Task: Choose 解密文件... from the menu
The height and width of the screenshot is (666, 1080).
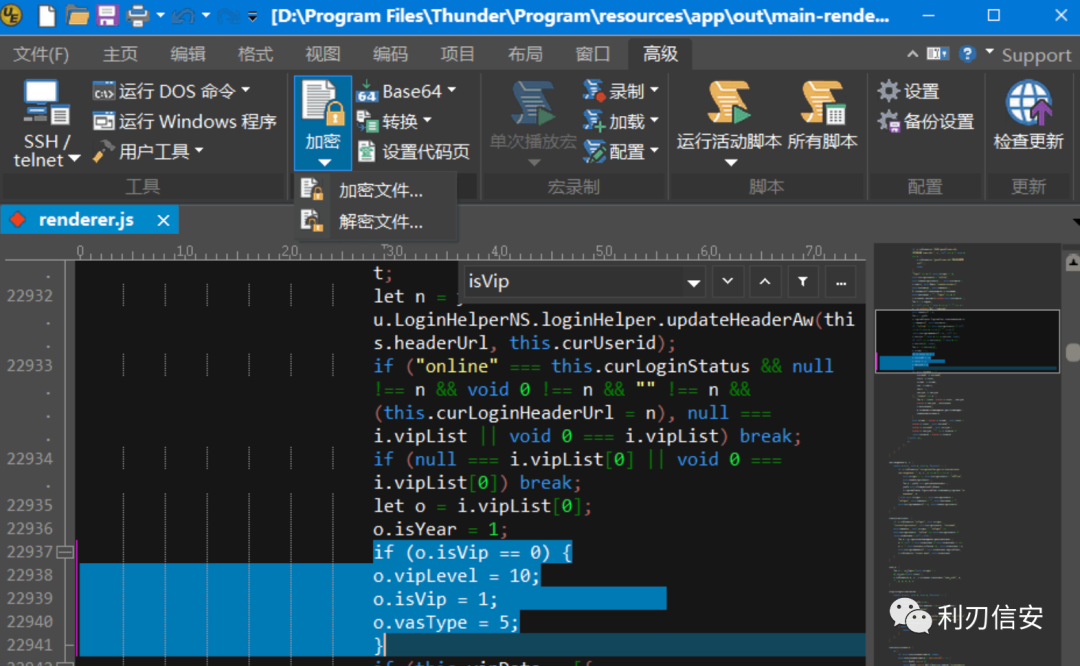Action: click(376, 221)
